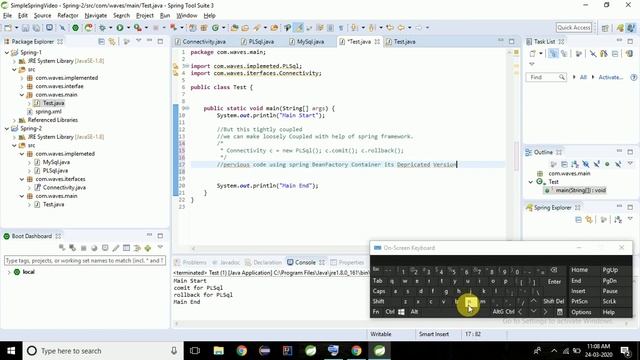This screenshot has height=360, width=640.
Task: Open the Navigate menu
Action: [x=96, y=16]
